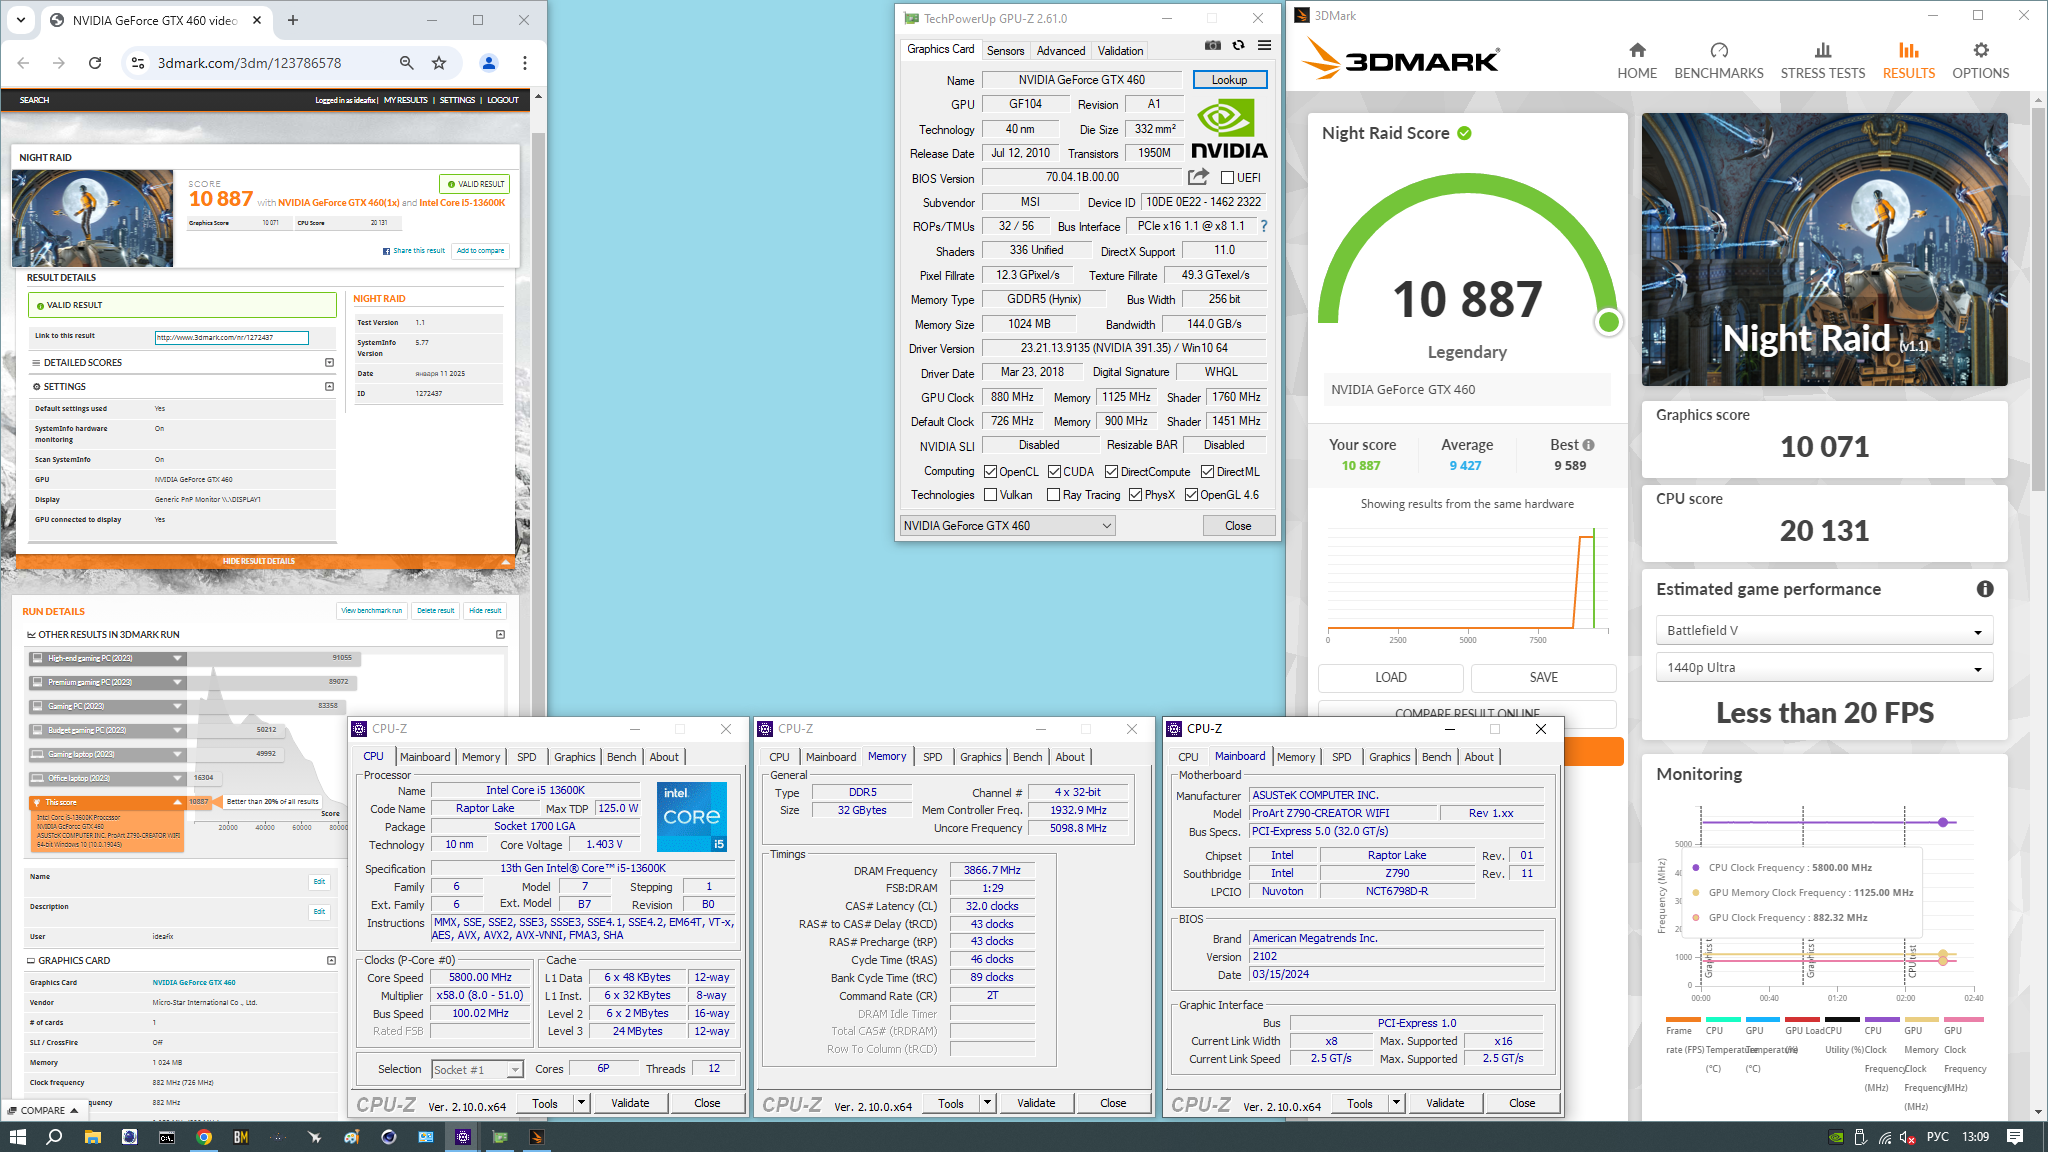
Task: Click the Add to compare button
Action: (x=480, y=251)
